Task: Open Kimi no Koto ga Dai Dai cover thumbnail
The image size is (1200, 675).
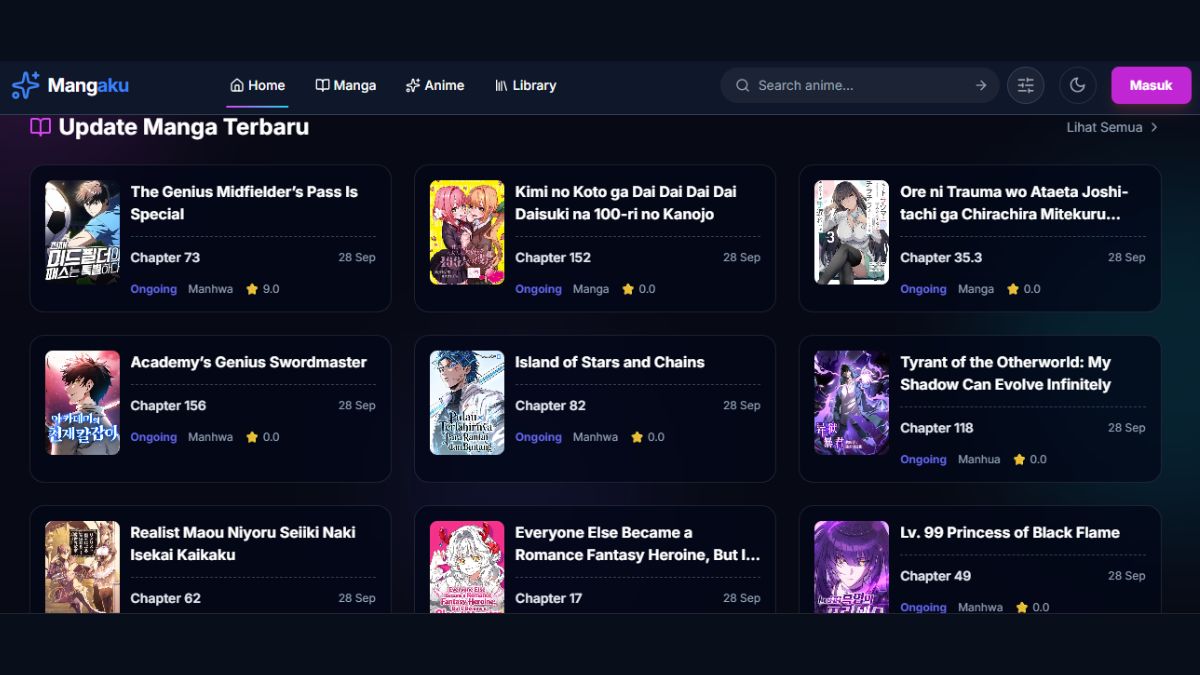Action: [x=467, y=232]
